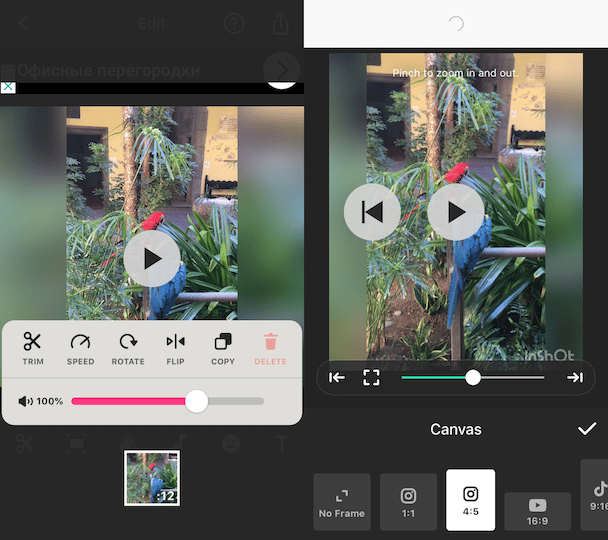Skip back to start in Canvas preview
This screenshot has width=608, height=540.
click(x=372, y=212)
